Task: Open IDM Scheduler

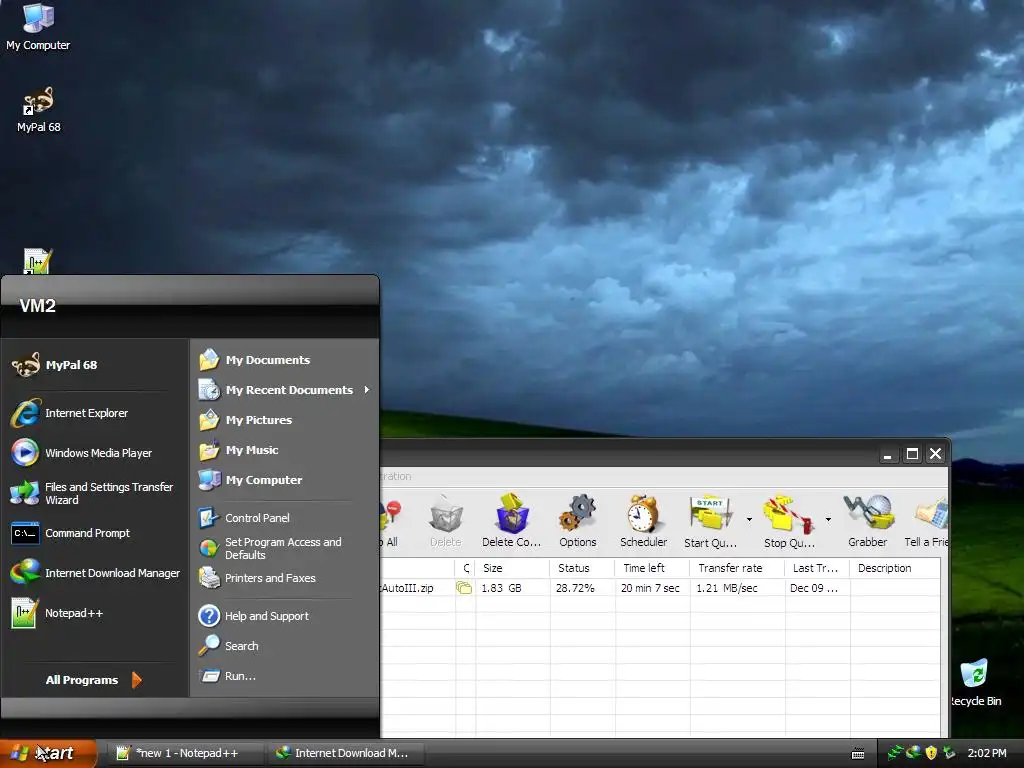Action: [643, 521]
